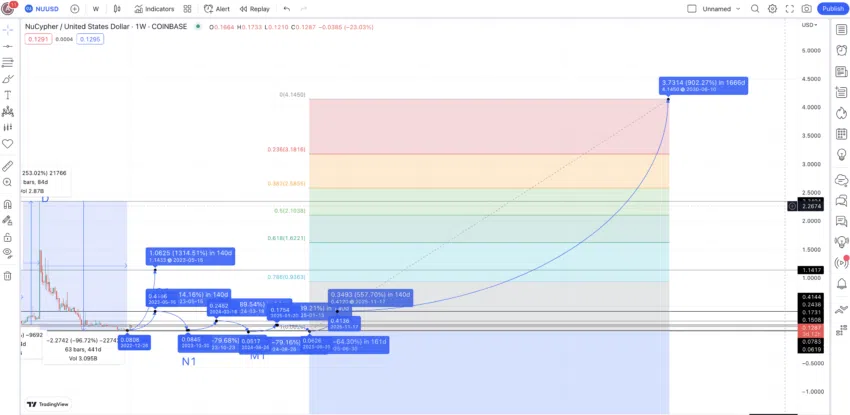Viewport: 850px width, 415px height.
Task: Open the Indicators menu
Action: [x=154, y=9]
